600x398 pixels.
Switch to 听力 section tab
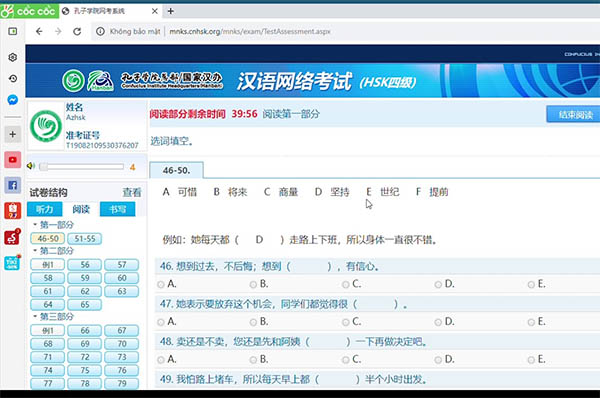point(44,209)
